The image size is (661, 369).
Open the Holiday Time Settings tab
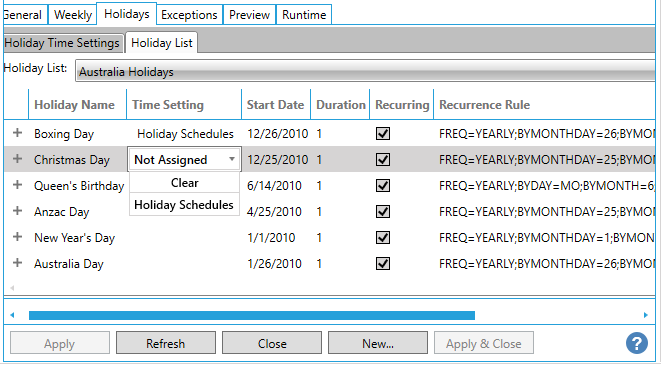[x=62, y=43]
